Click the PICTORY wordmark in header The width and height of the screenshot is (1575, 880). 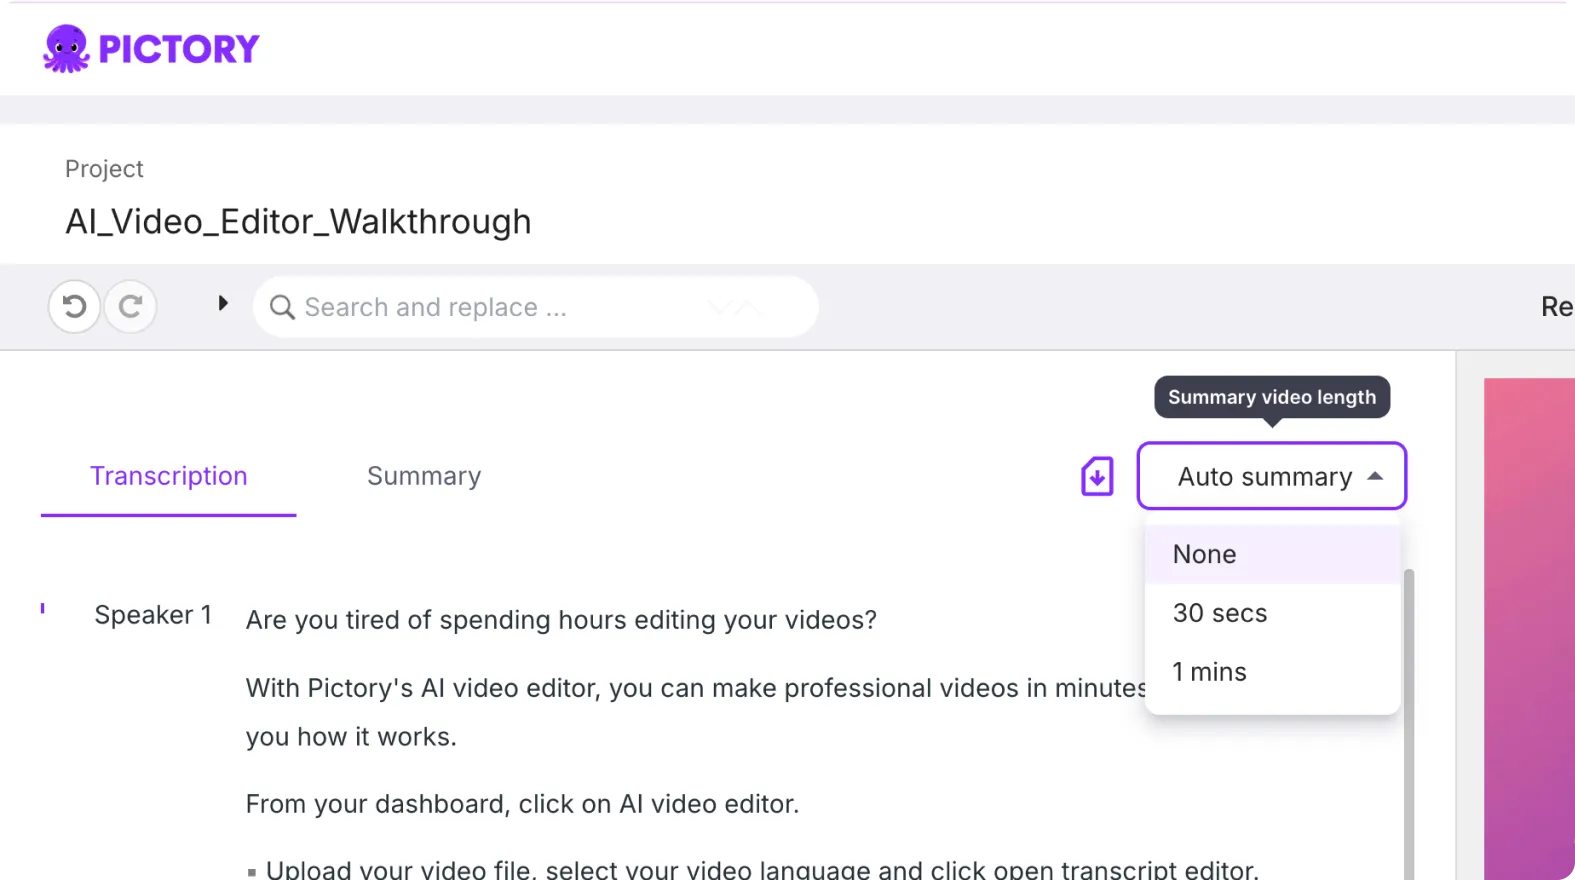[x=179, y=49]
